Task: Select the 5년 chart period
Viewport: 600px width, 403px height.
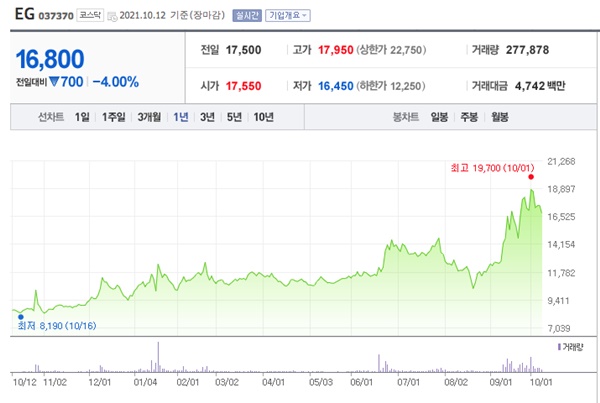Action: coord(234,117)
